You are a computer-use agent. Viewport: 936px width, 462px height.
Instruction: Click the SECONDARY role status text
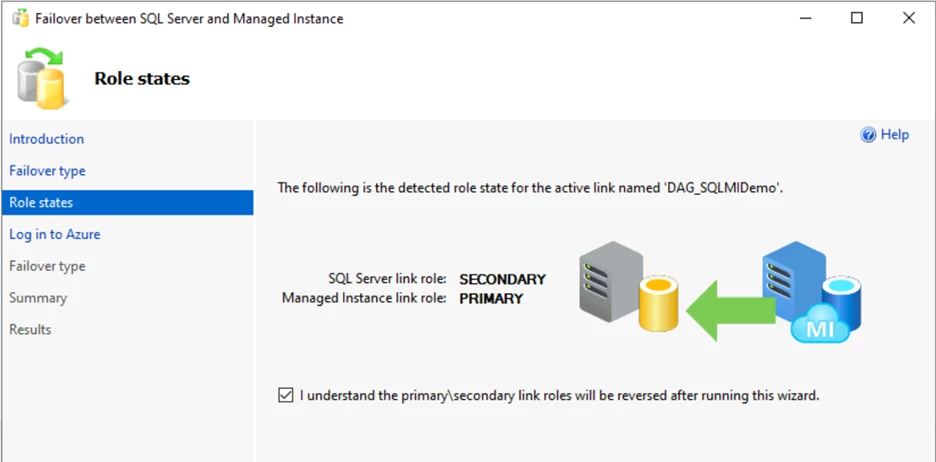click(x=502, y=279)
